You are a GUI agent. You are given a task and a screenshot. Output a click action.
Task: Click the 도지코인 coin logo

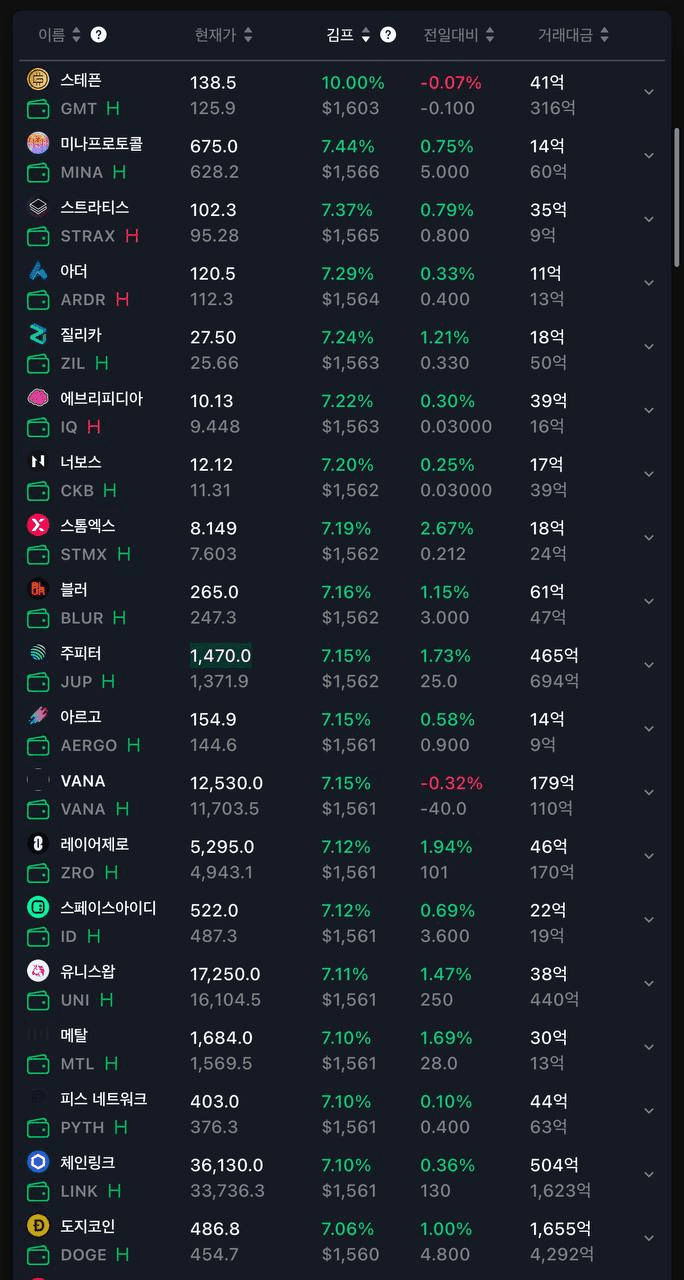tap(38, 1227)
